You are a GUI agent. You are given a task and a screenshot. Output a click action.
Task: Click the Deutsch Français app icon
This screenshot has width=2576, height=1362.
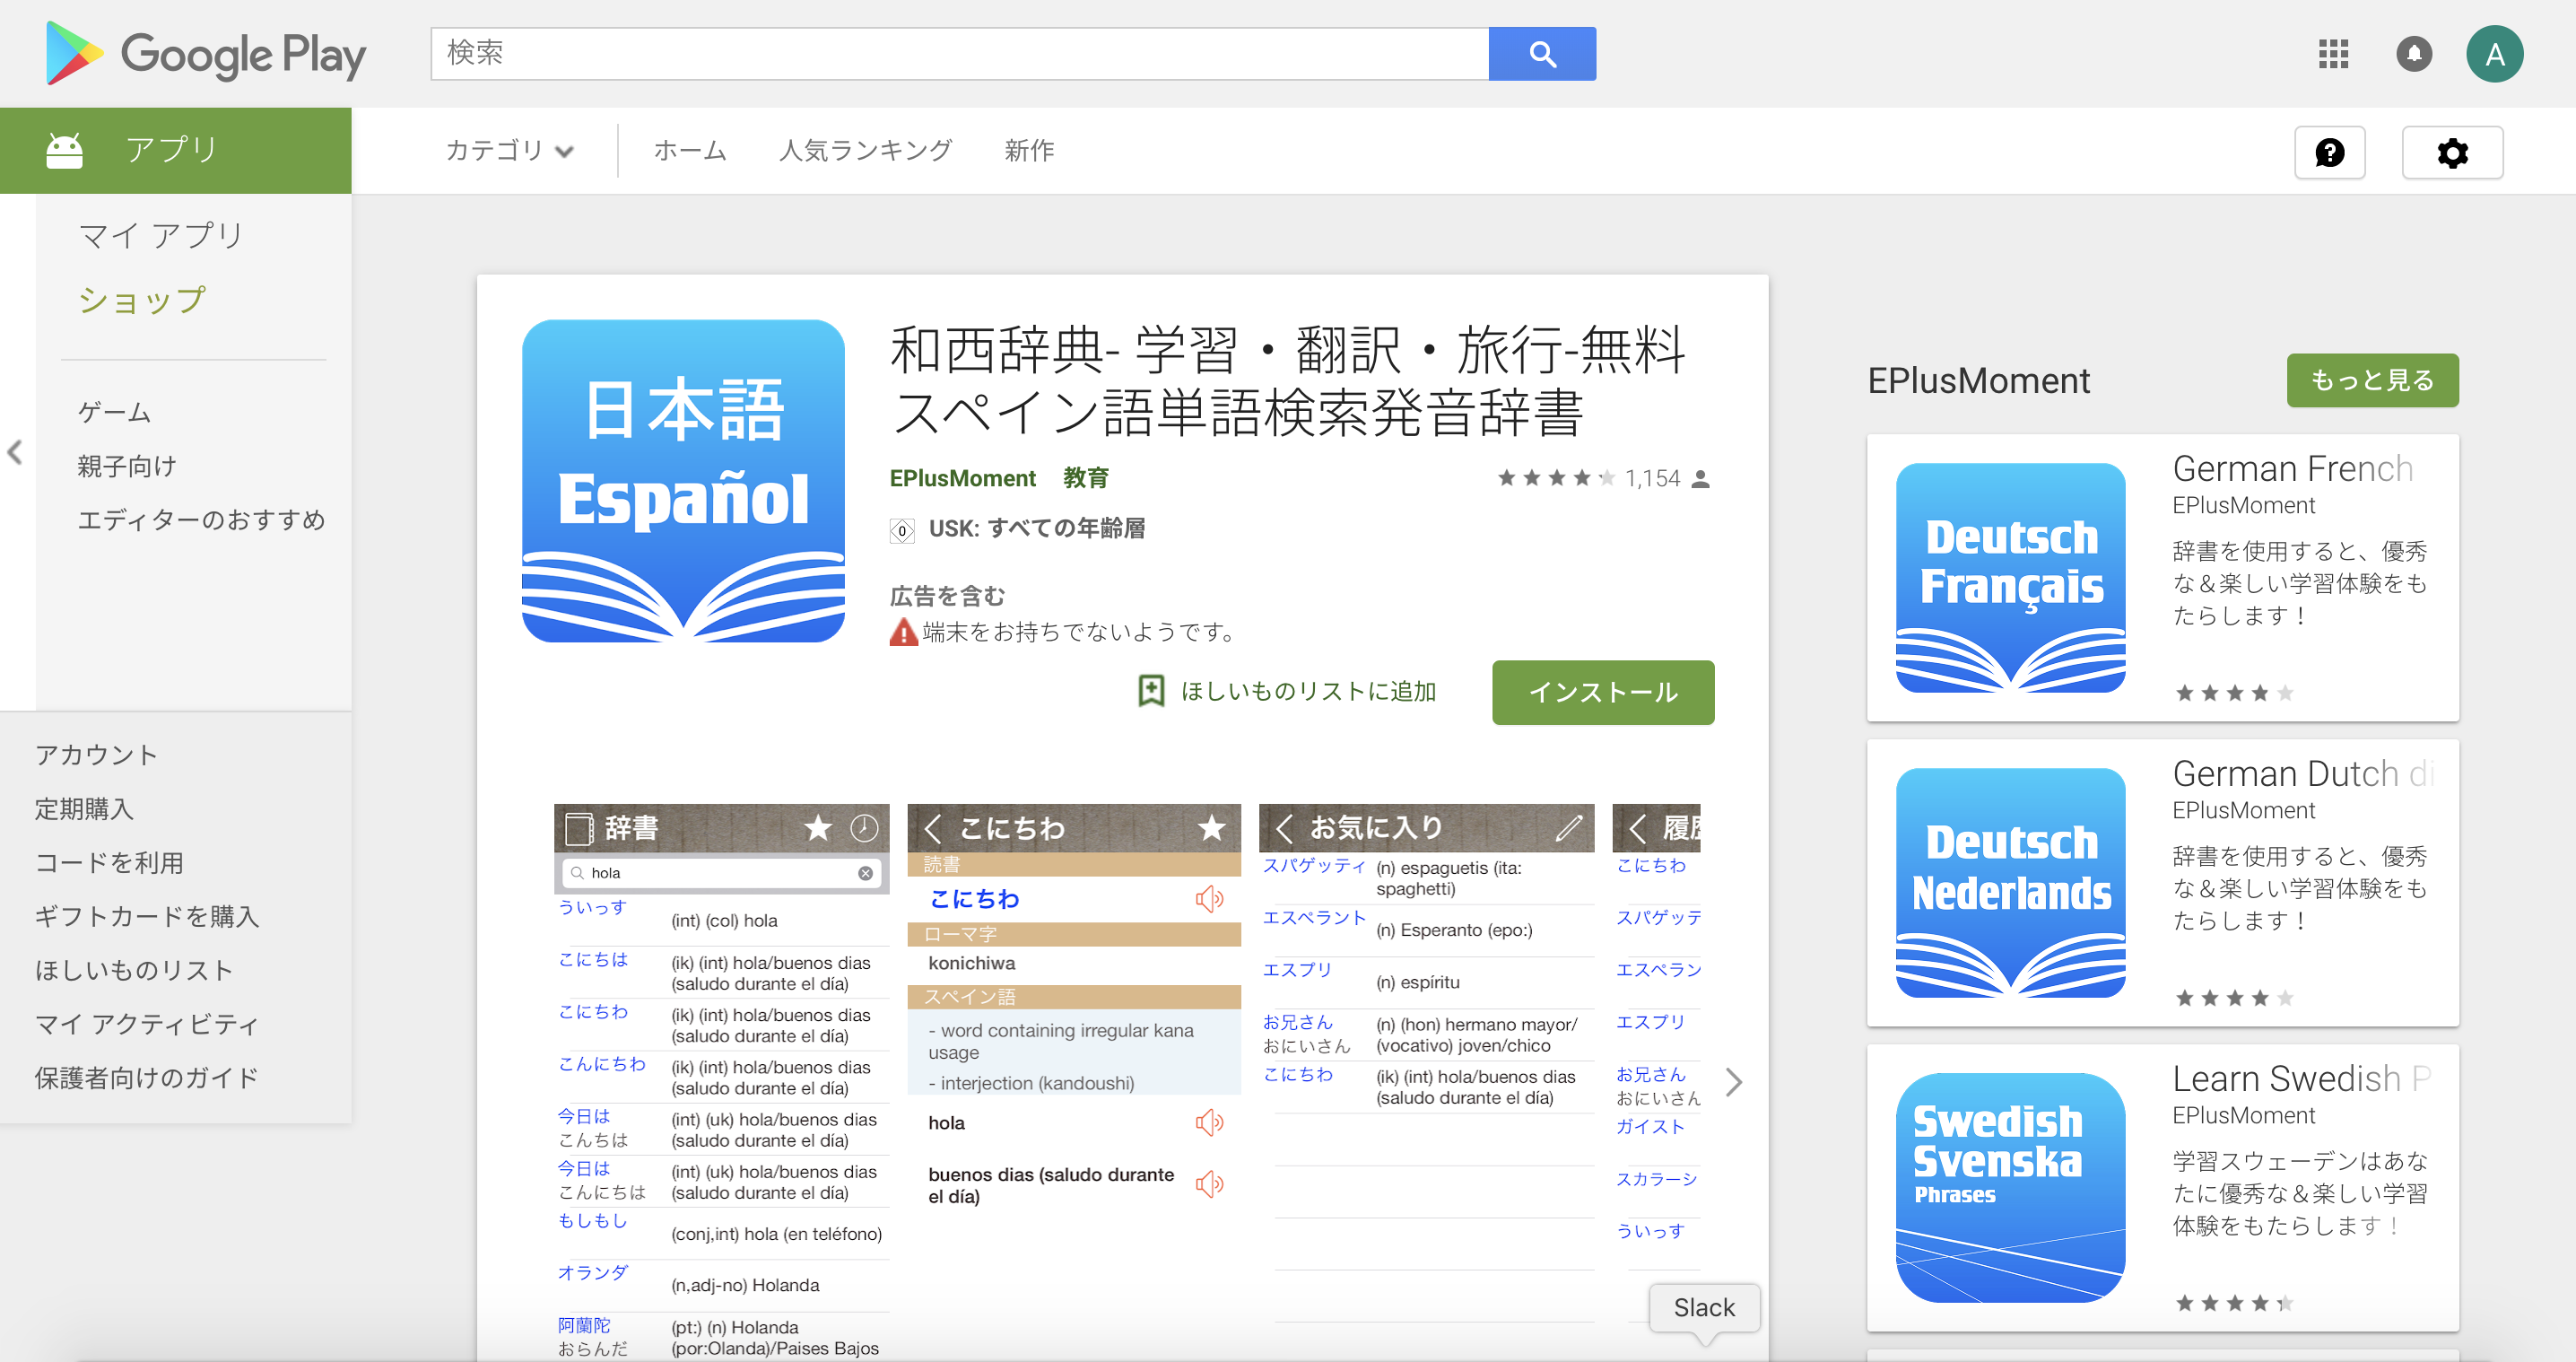point(2011,578)
